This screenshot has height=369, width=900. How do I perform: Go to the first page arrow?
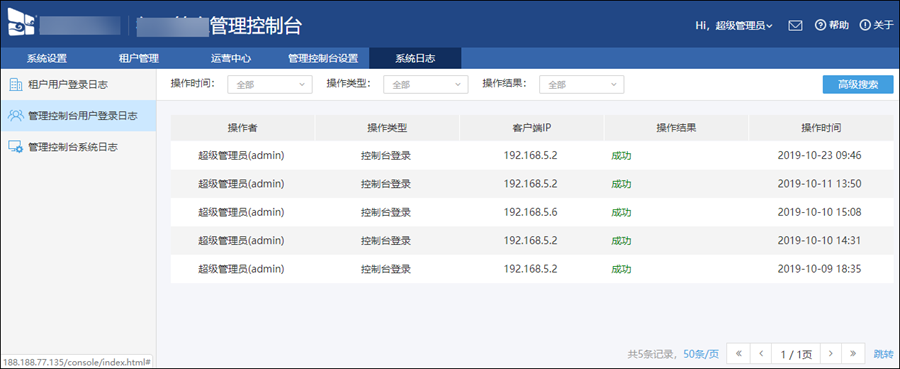[739, 354]
